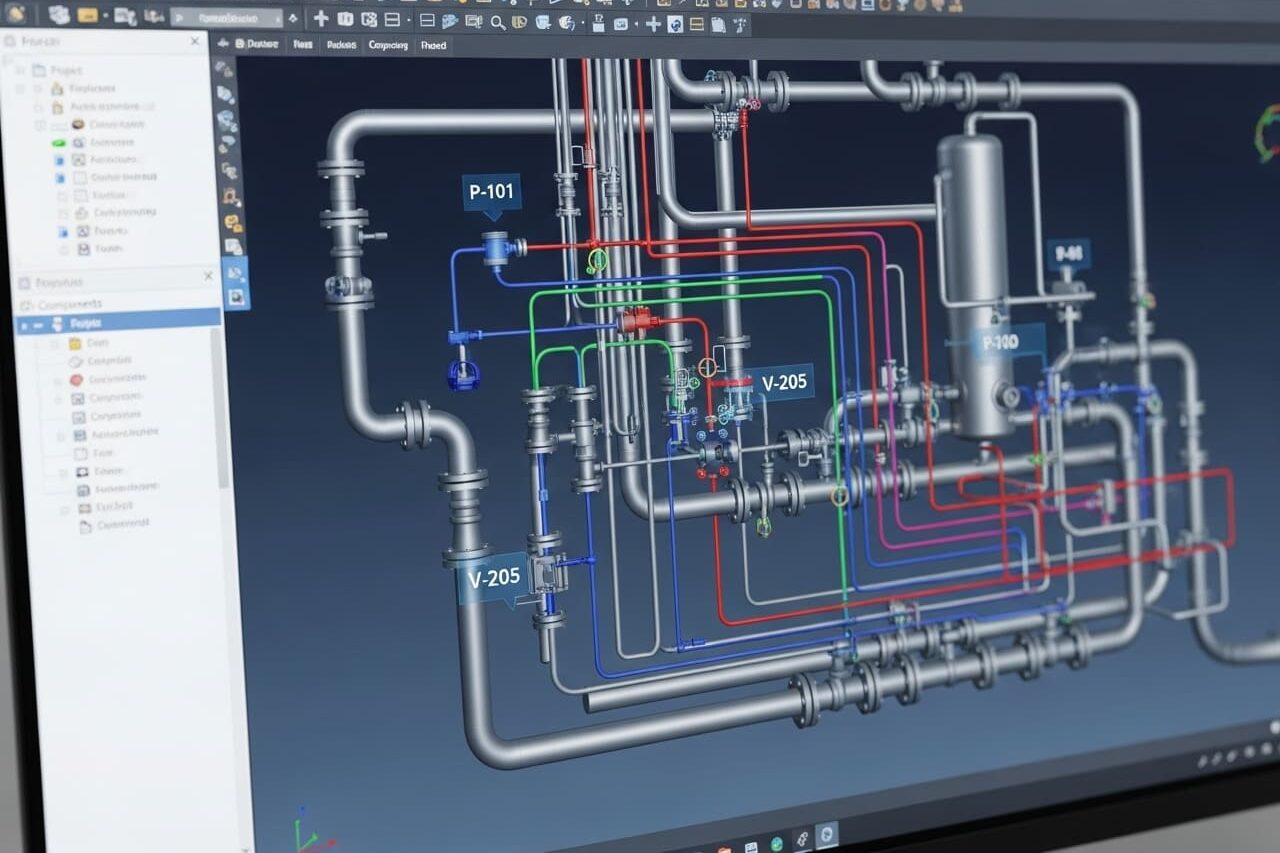Select the yellow folder icon in top toolbar

88,16
